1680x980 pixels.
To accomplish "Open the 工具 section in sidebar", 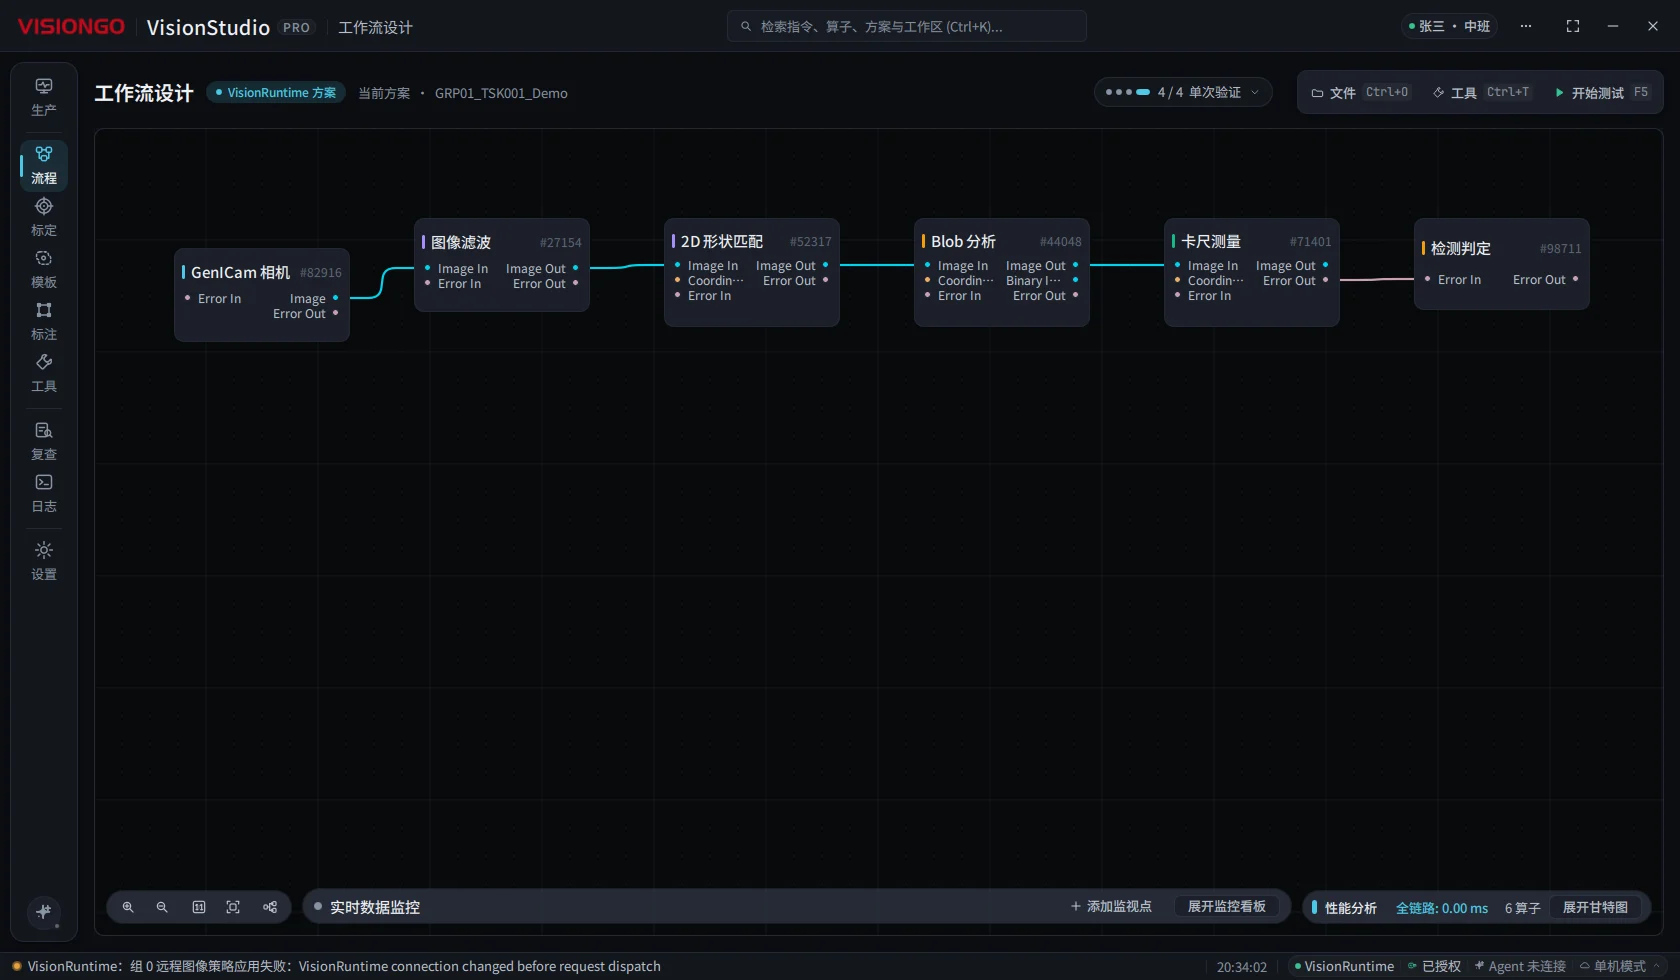I will 44,373.
